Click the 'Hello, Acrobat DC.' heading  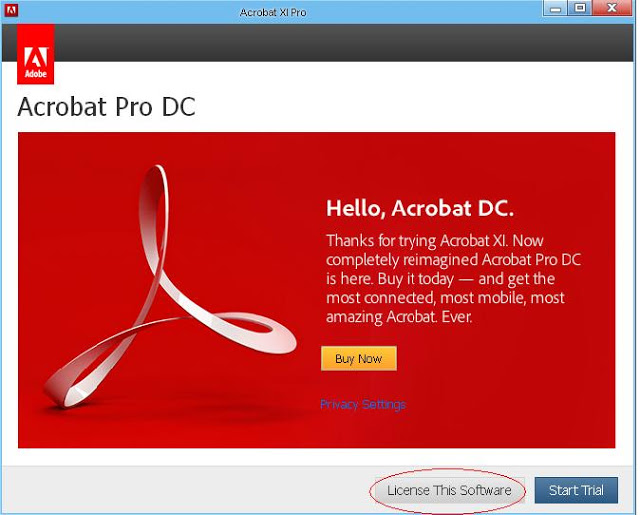click(420, 208)
